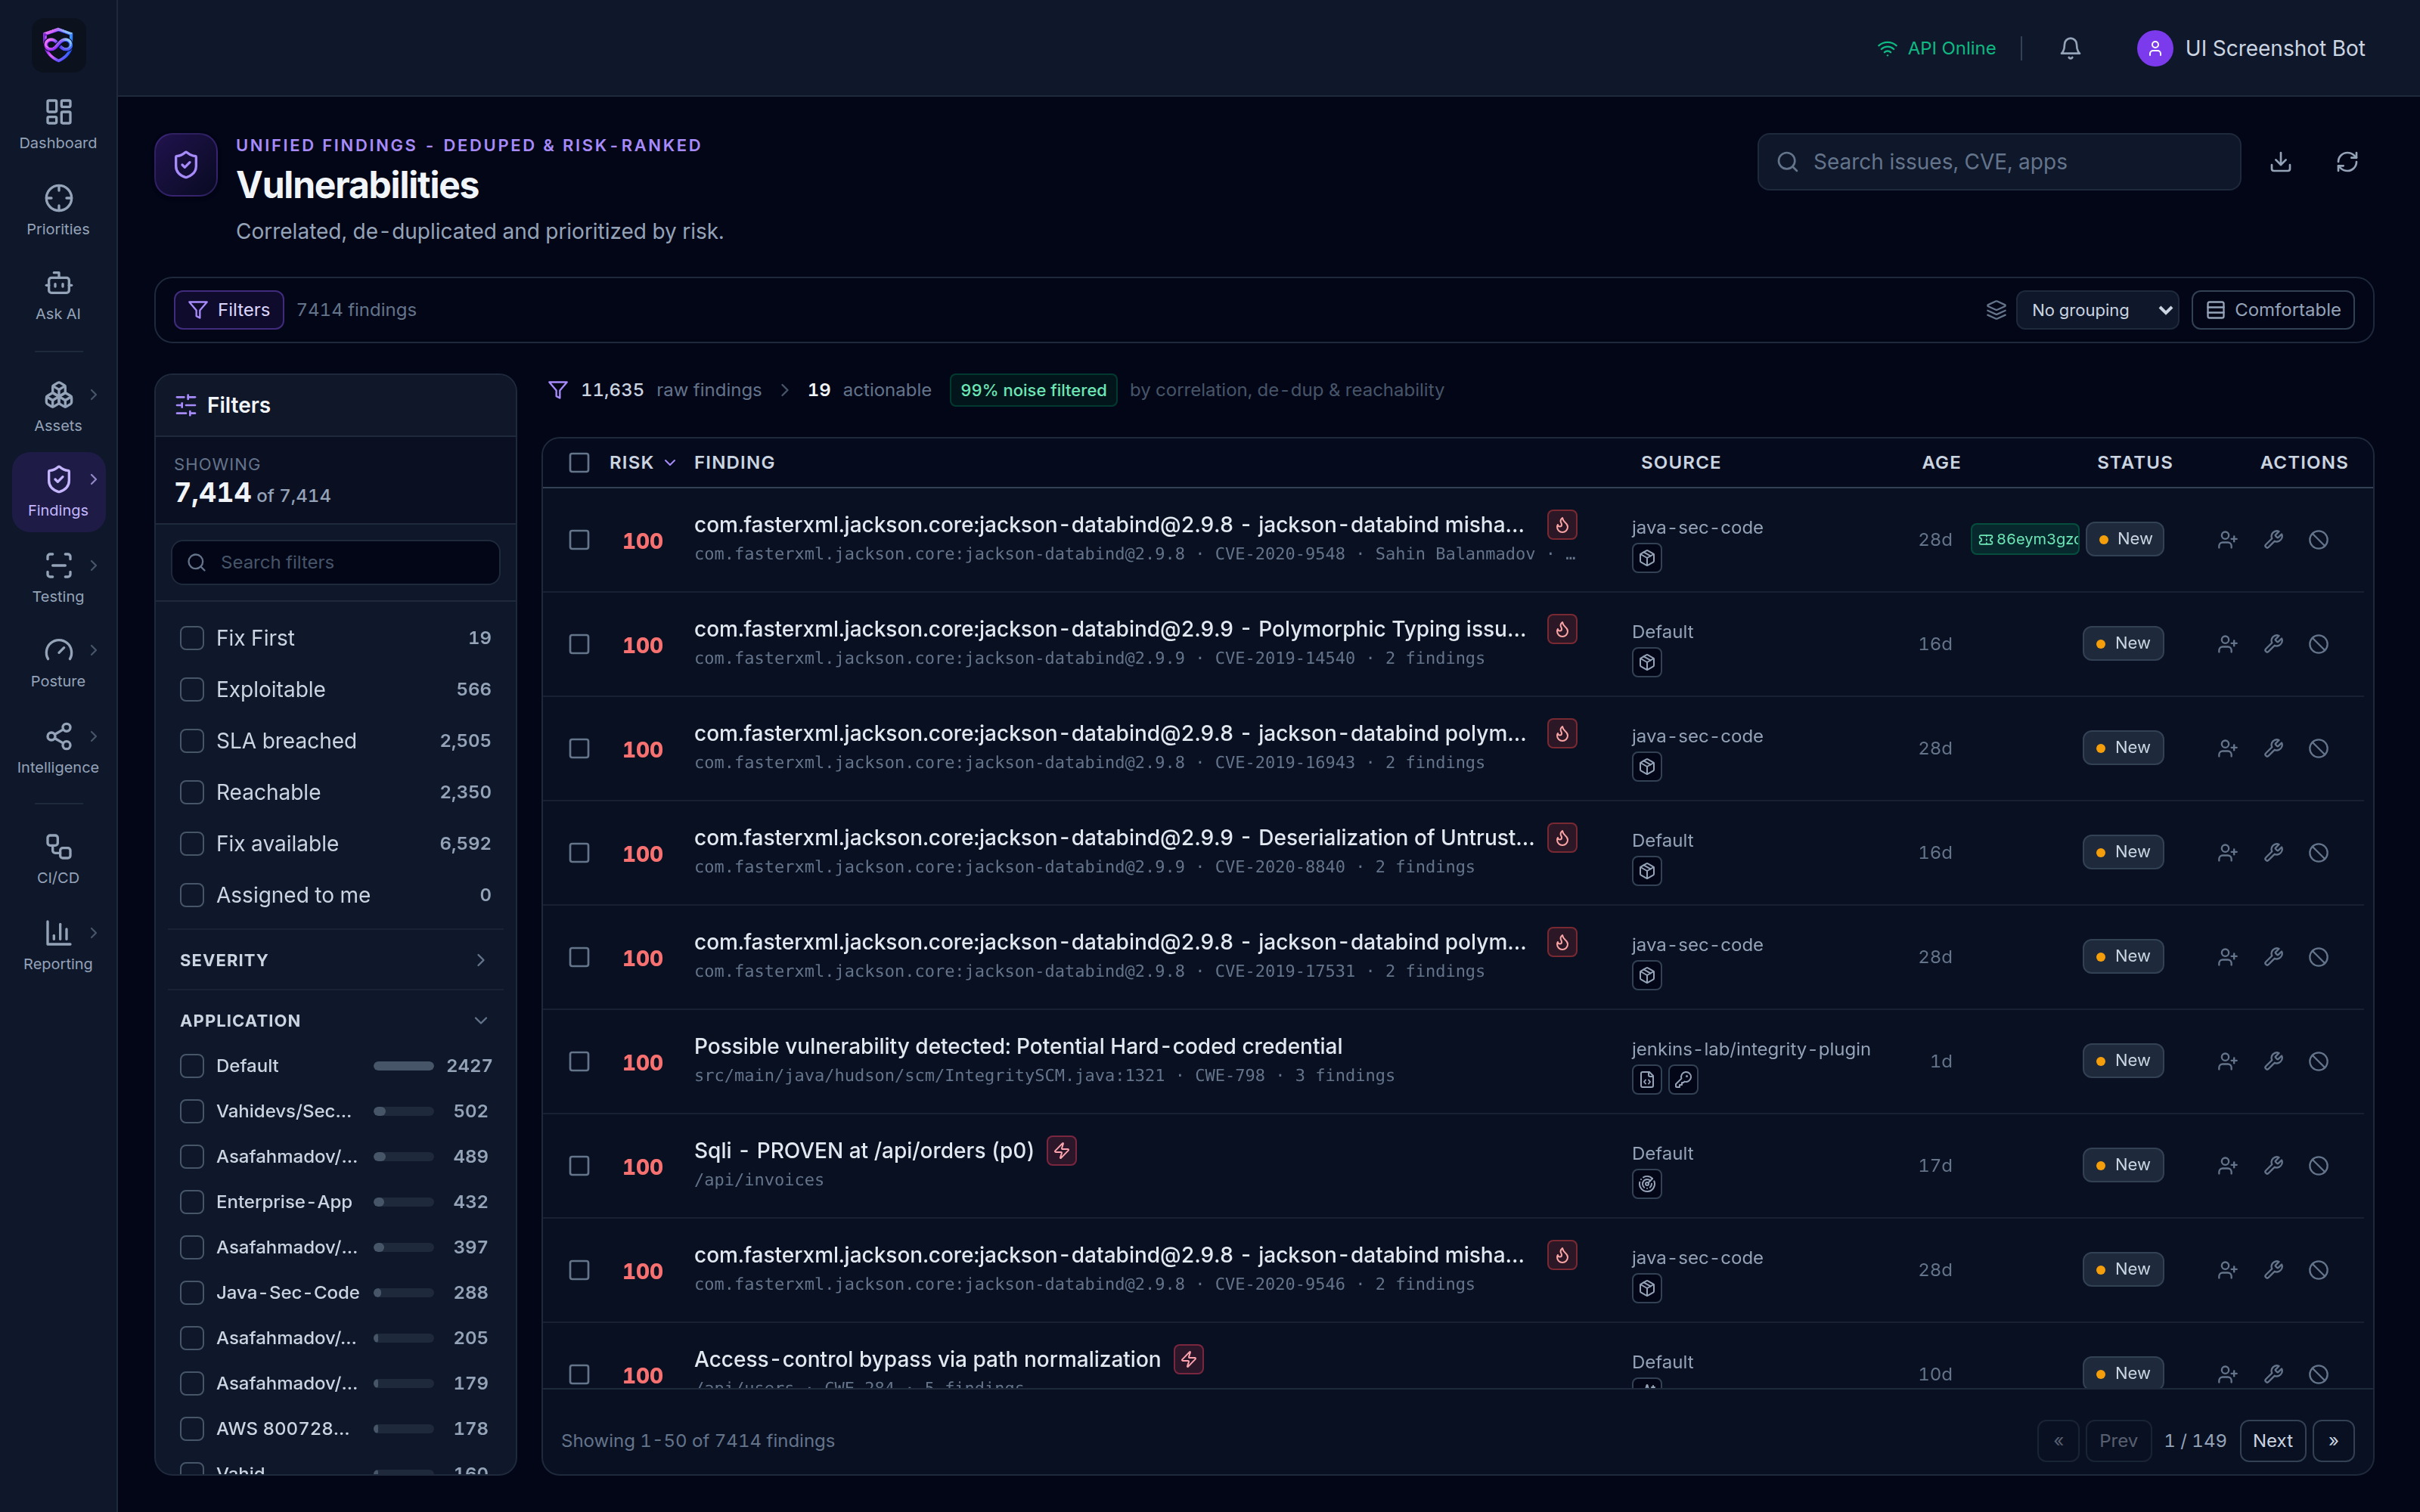Open the No grouping dropdown

click(2097, 310)
